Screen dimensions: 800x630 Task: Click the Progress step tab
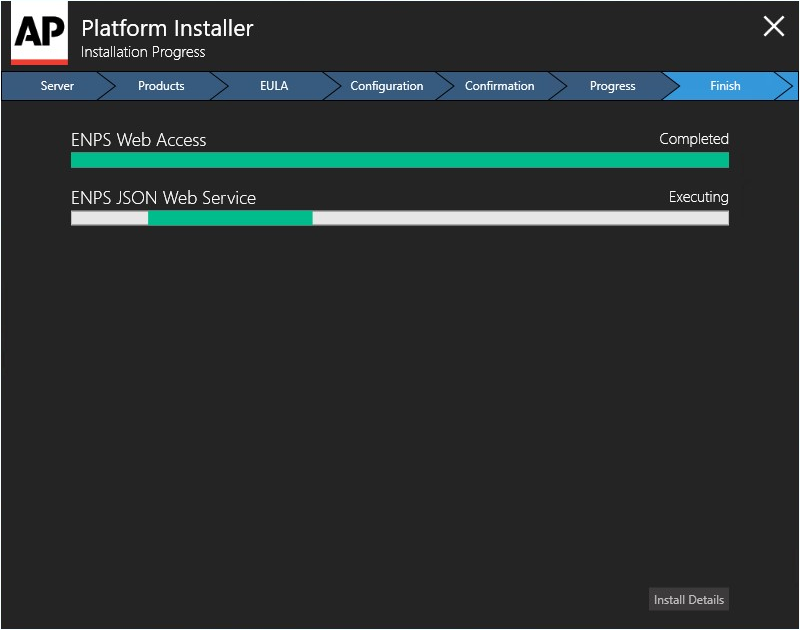tap(612, 86)
